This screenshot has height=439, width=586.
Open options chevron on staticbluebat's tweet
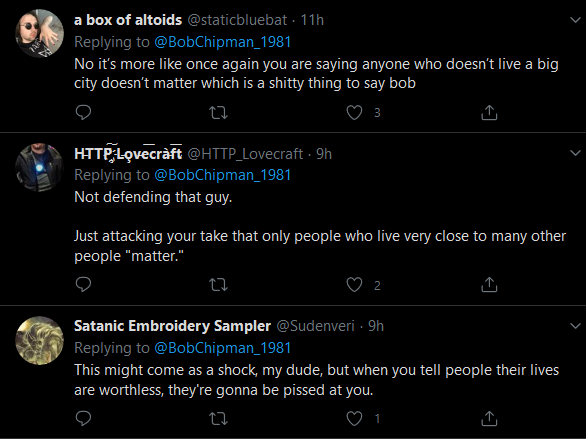pos(575,19)
